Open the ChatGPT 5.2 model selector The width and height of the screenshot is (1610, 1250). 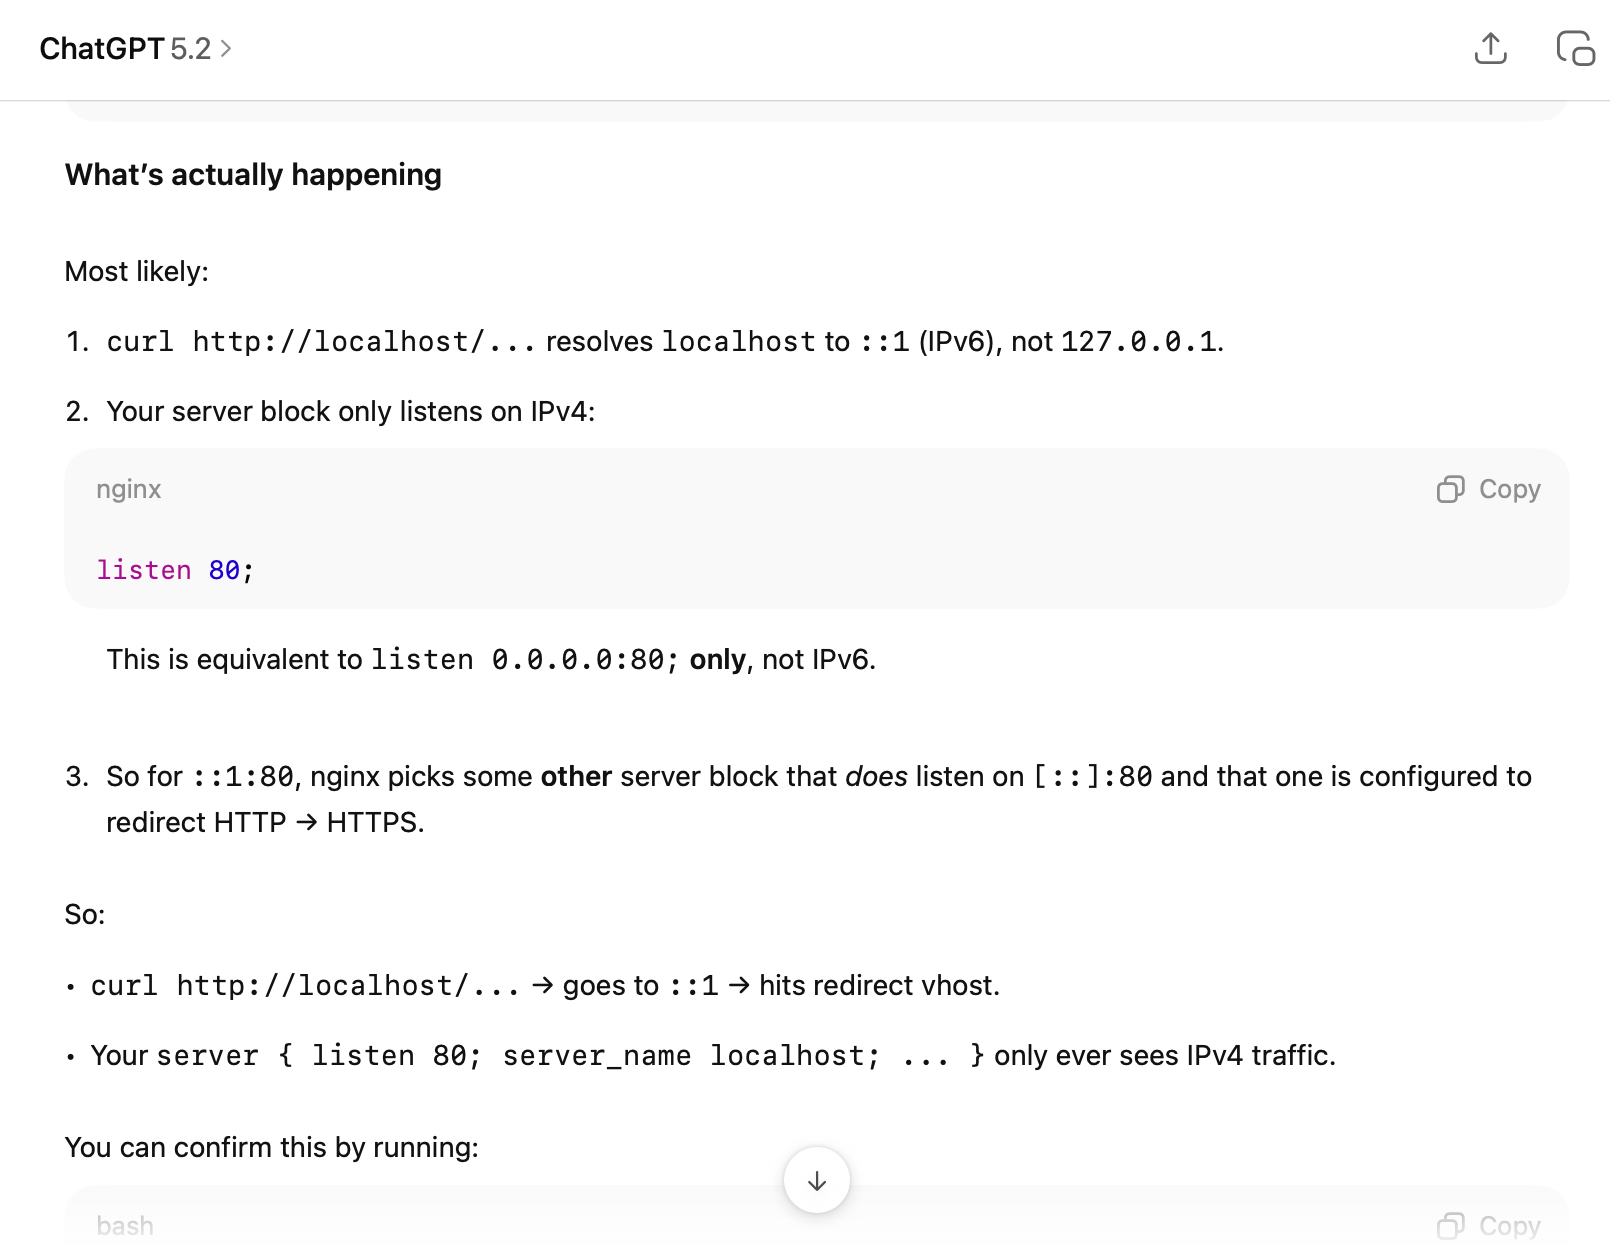(134, 48)
